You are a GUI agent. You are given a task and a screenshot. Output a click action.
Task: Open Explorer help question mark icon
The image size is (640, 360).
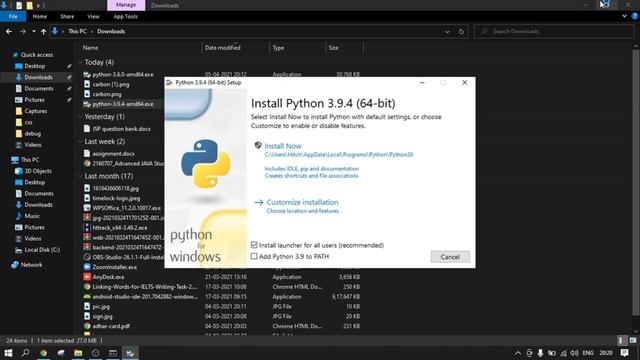click(x=635, y=16)
